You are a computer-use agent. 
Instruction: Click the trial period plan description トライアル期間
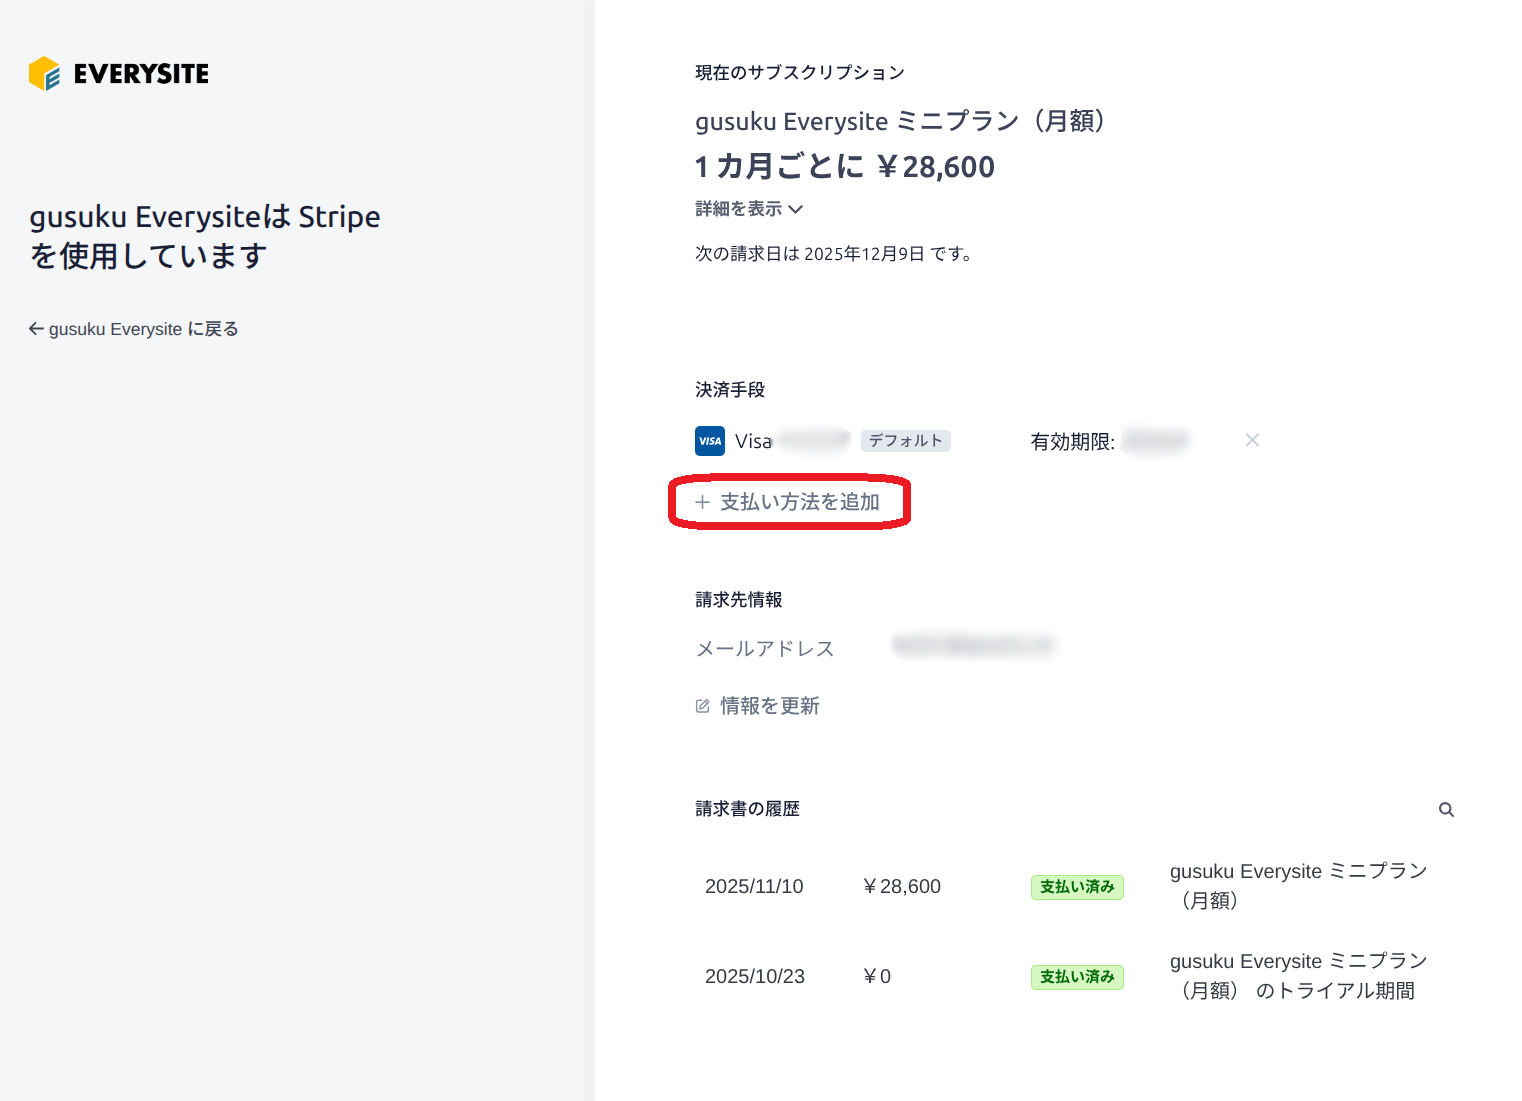[x=1299, y=976]
